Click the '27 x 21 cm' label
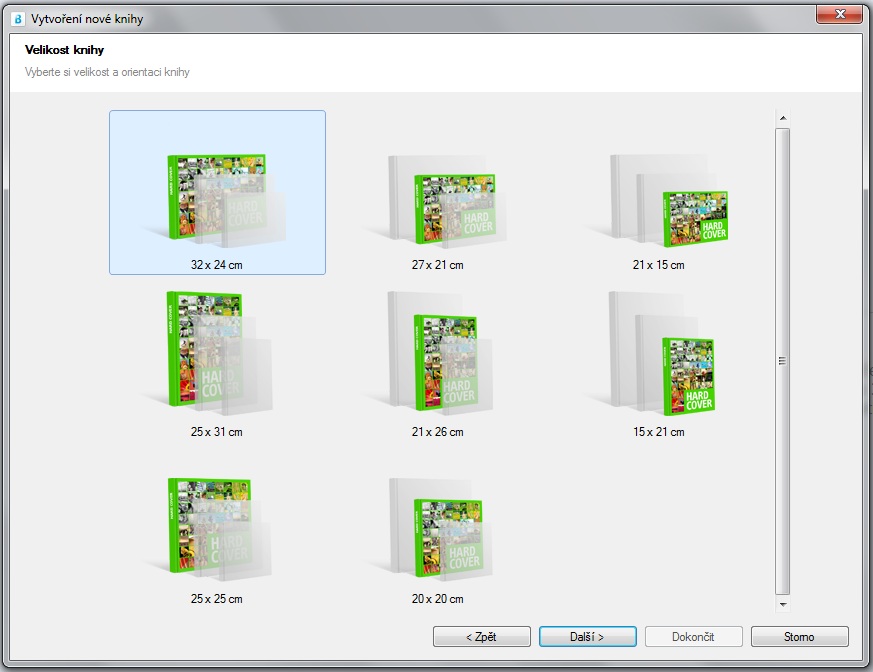Image resolution: width=873 pixels, height=672 pixels. pyautogui.click(x=438, y=265)
